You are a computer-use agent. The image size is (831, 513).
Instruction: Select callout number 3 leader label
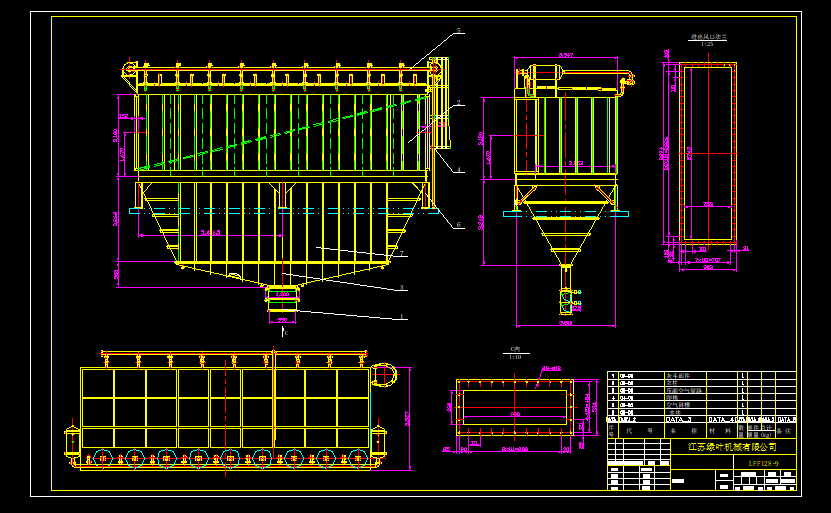click(402, 288)
